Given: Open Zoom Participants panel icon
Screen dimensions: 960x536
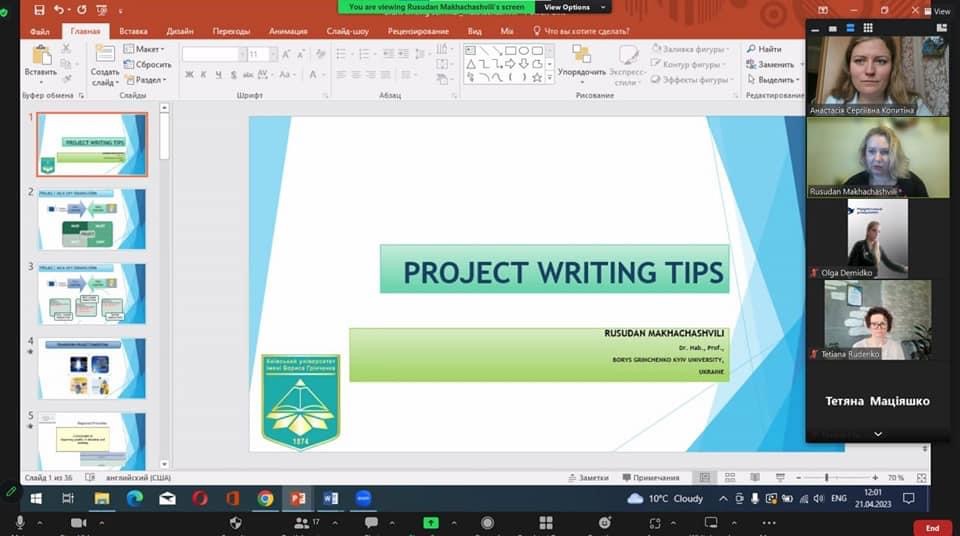Looking at the screenshot, I should [x=301, y=523].
